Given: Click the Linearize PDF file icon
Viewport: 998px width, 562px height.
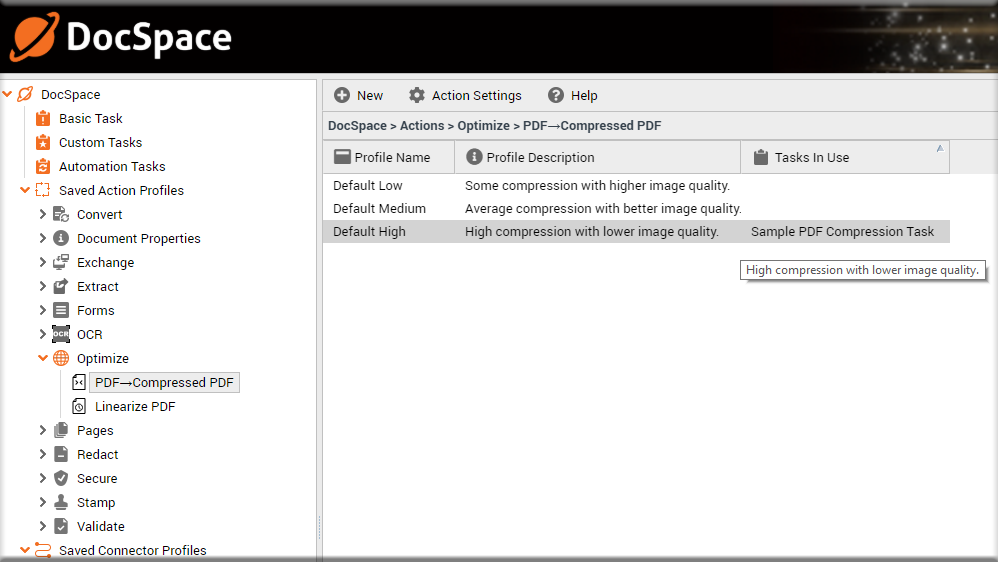Looking at the screenshot, I should (x=79, y=406).
